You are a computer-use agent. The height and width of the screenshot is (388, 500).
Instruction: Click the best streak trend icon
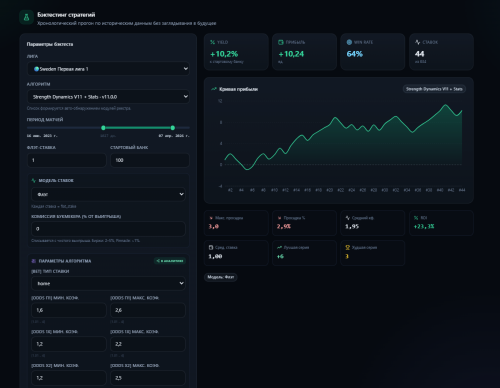tap(279, 247)
